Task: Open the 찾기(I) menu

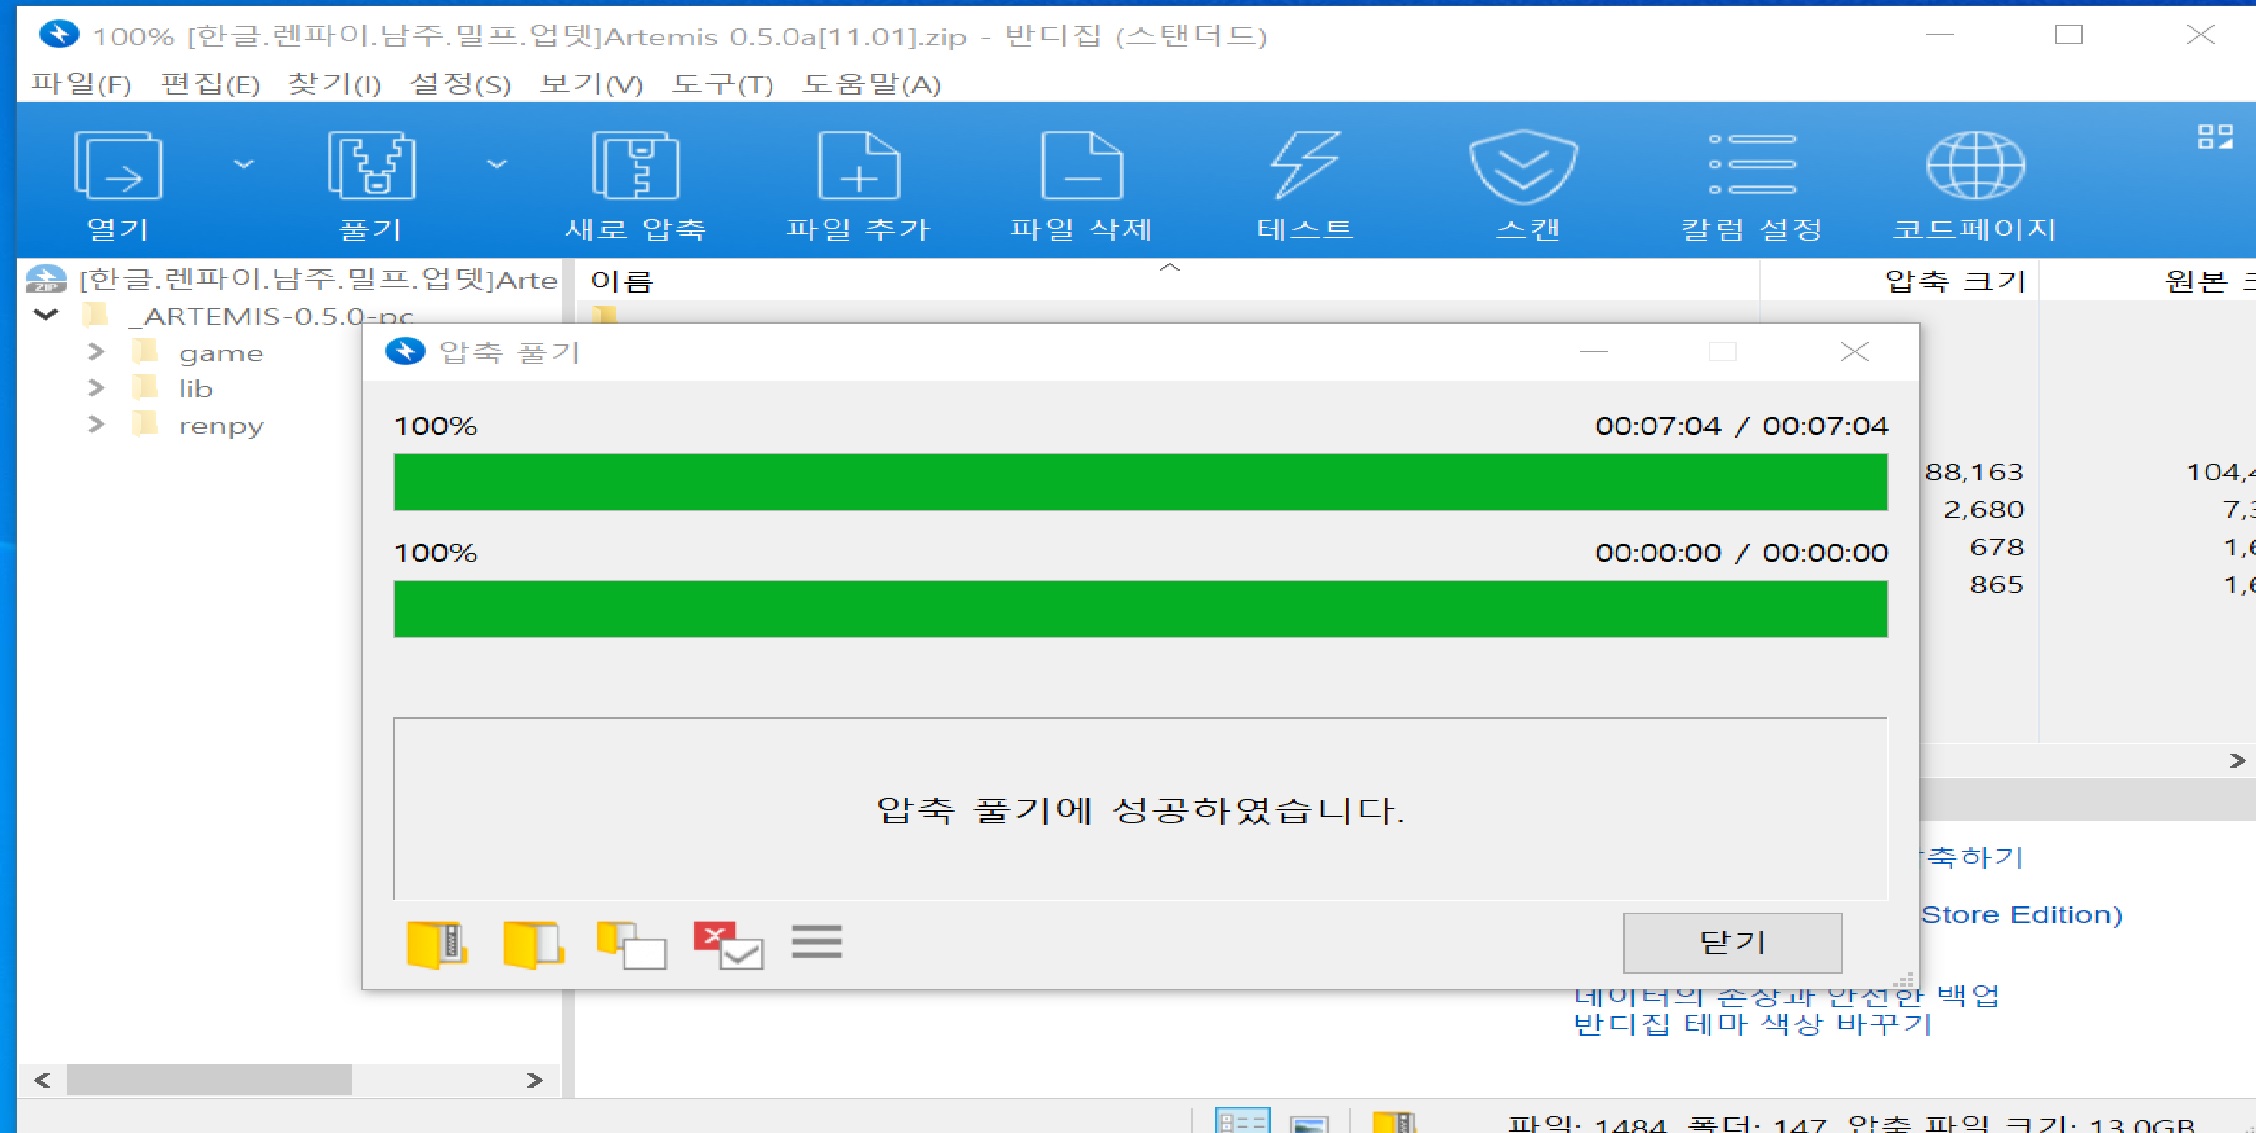Action: (x=334, y=84)
